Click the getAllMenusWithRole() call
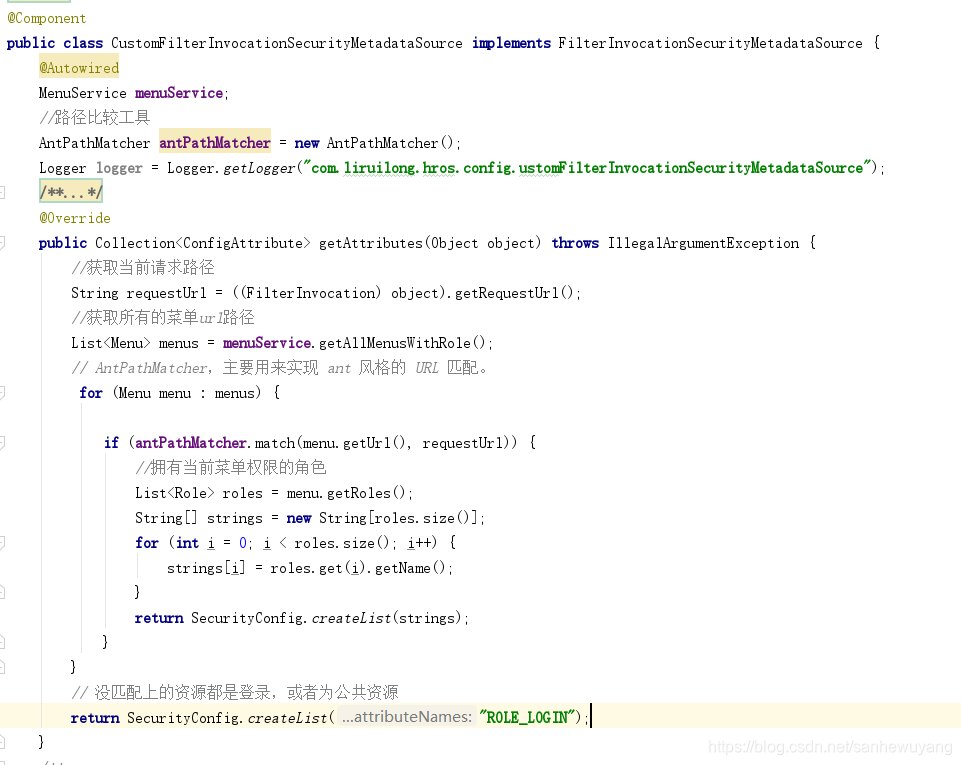 [x=402, y=343]
